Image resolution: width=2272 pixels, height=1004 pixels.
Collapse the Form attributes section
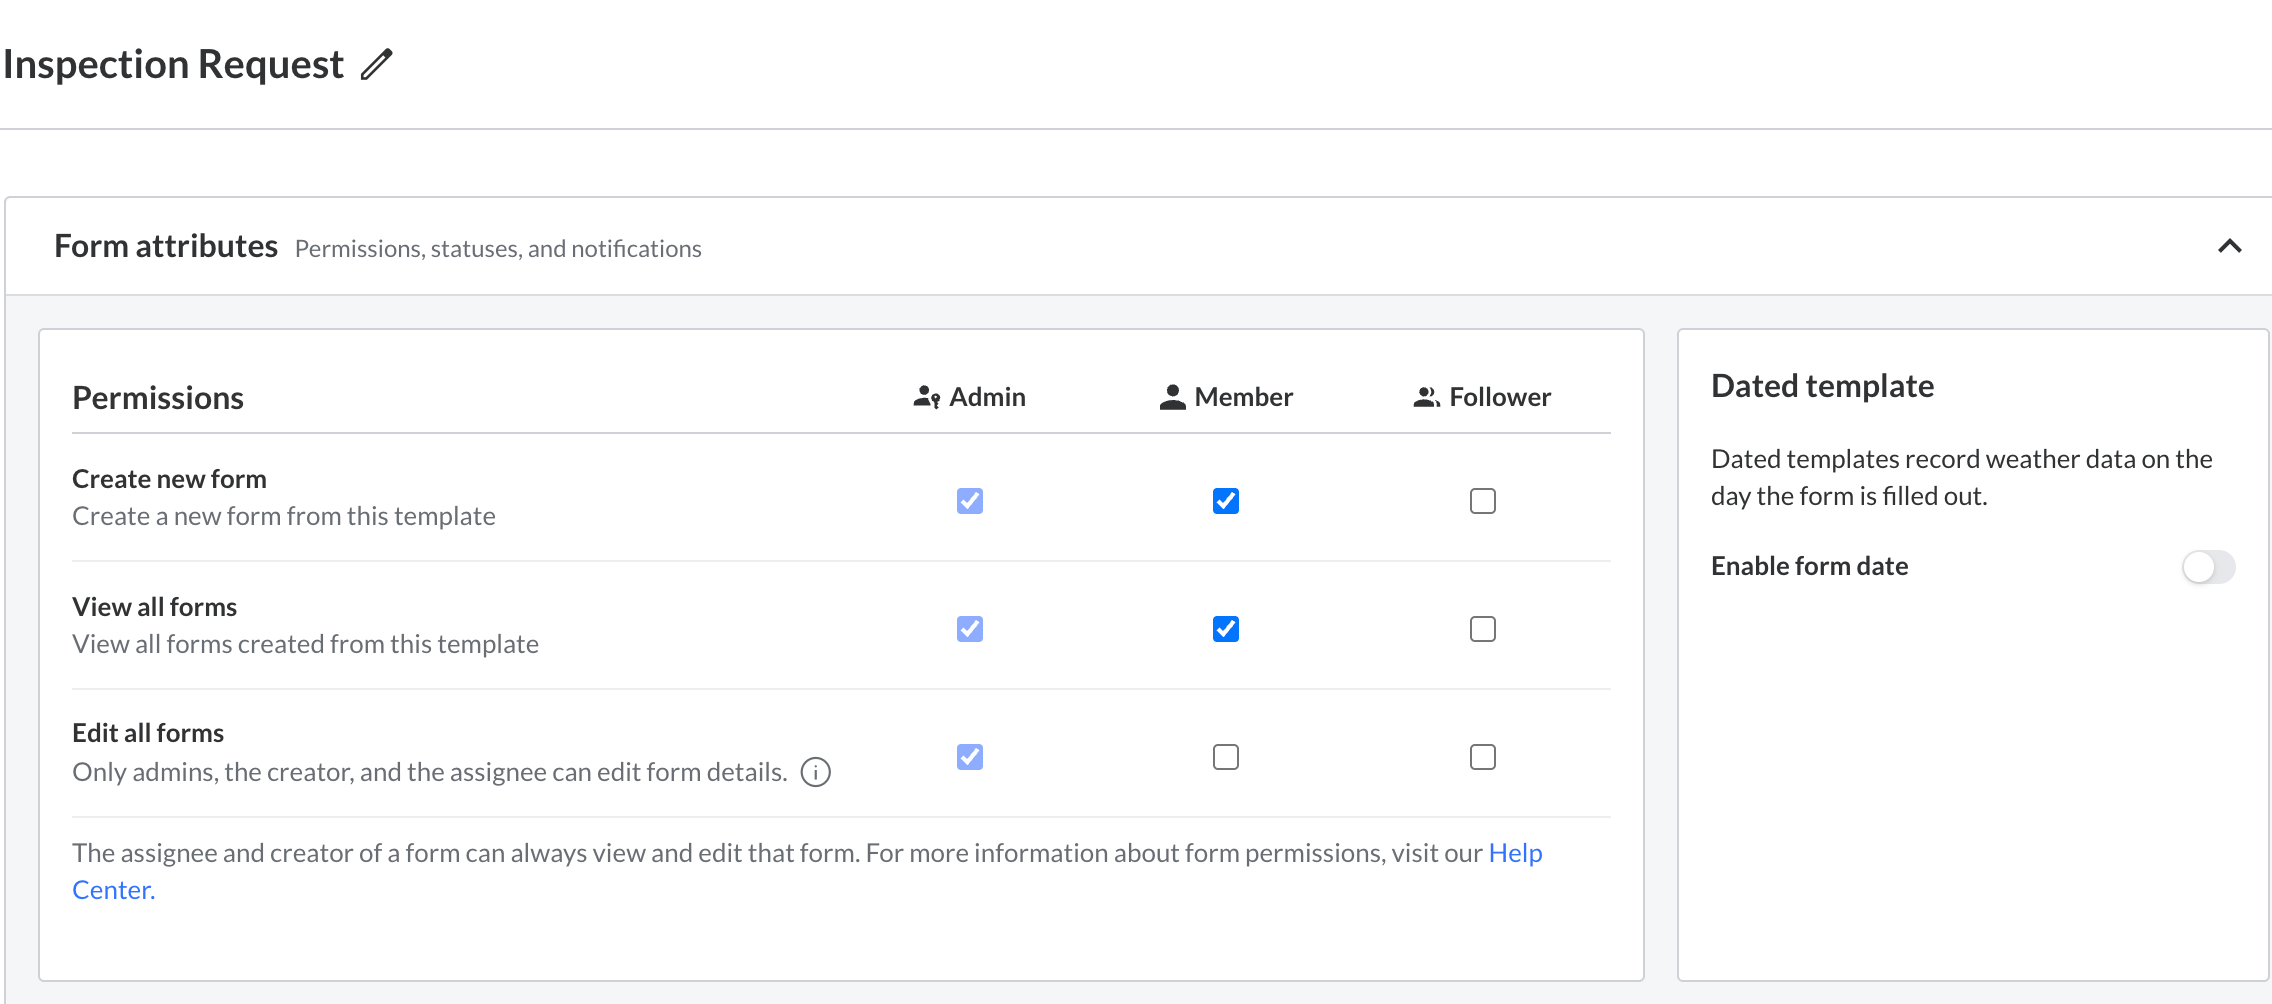pyautogui.click(x=2229, y=246)
